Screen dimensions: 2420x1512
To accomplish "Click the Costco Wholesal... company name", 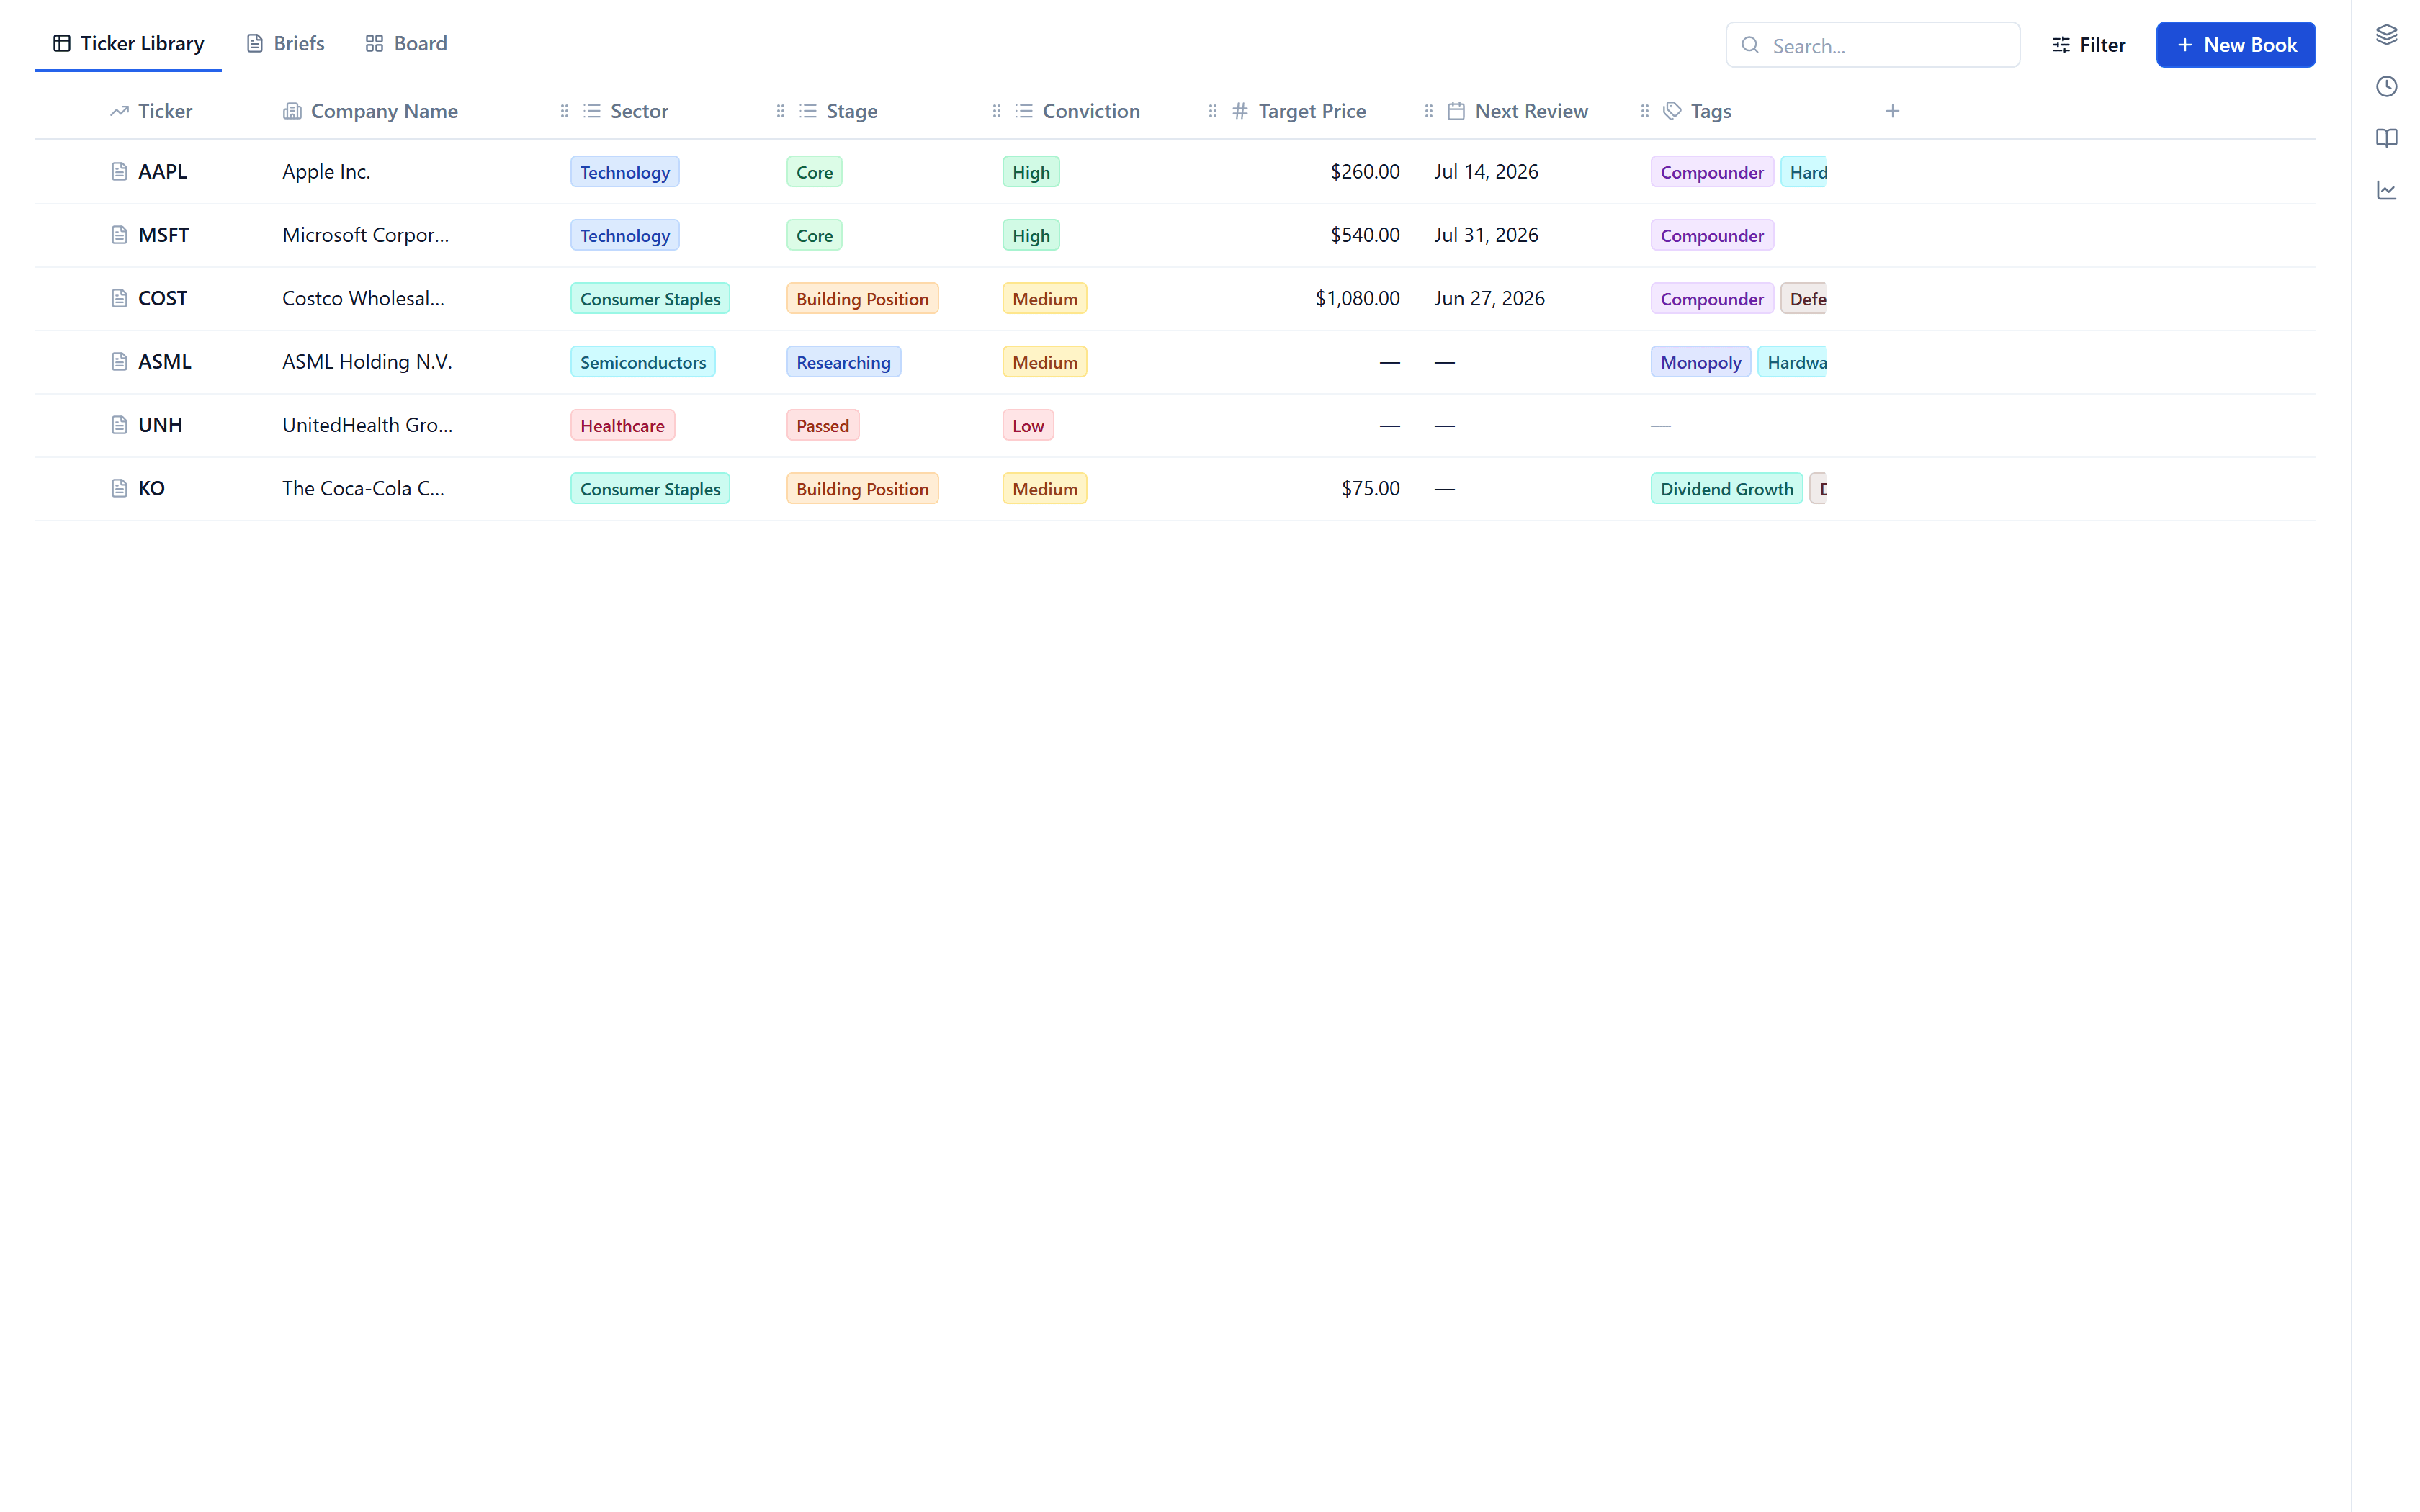I will point(363,298).
